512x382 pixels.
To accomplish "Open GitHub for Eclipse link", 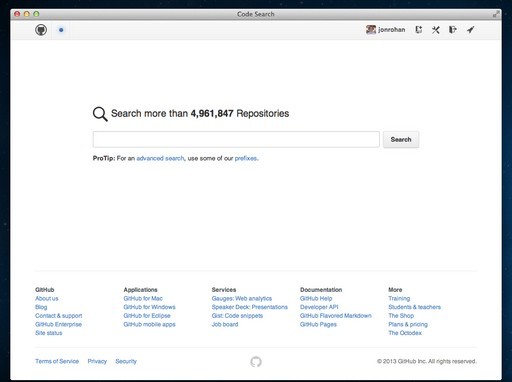I will click(x=147, y=316).
